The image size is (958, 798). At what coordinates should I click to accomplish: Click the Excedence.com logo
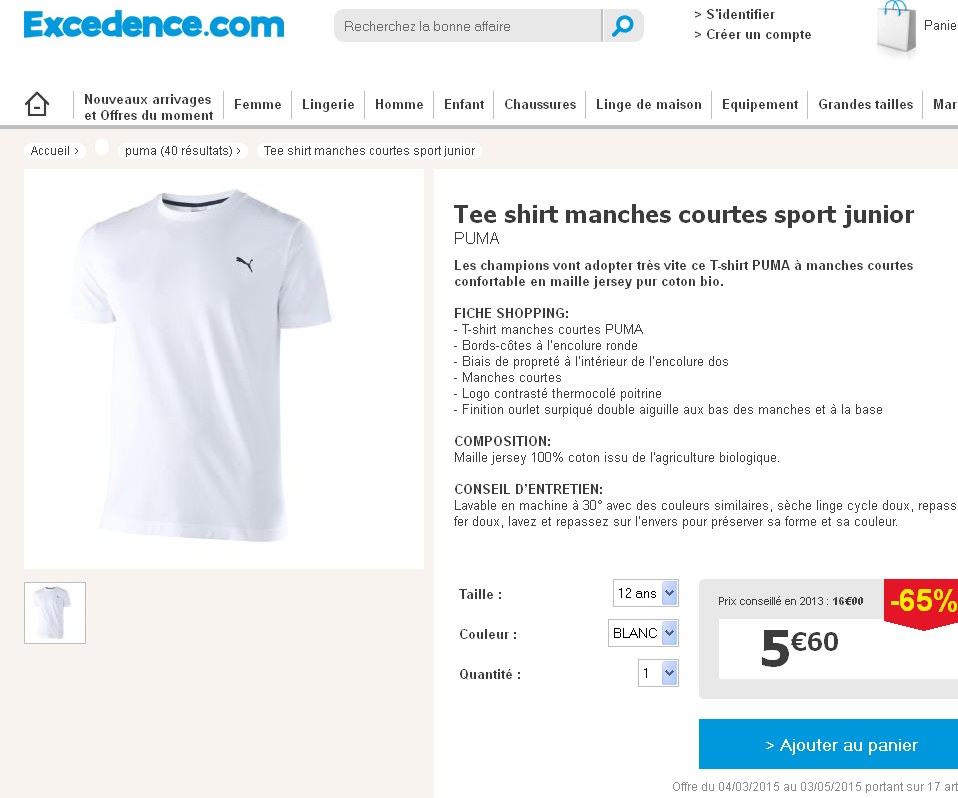(x=154, y=25)
